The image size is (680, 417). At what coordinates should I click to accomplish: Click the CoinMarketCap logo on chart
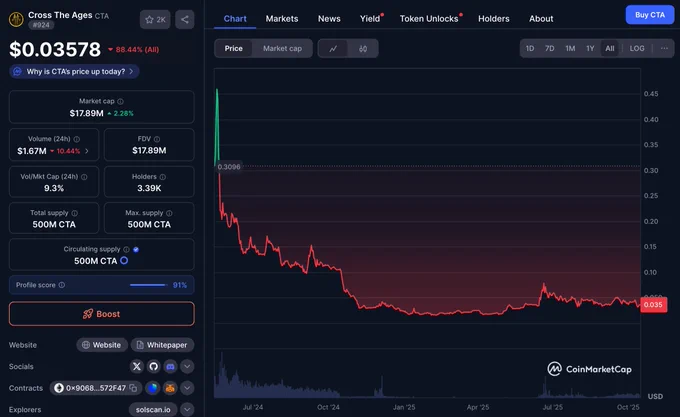point(589,369)
